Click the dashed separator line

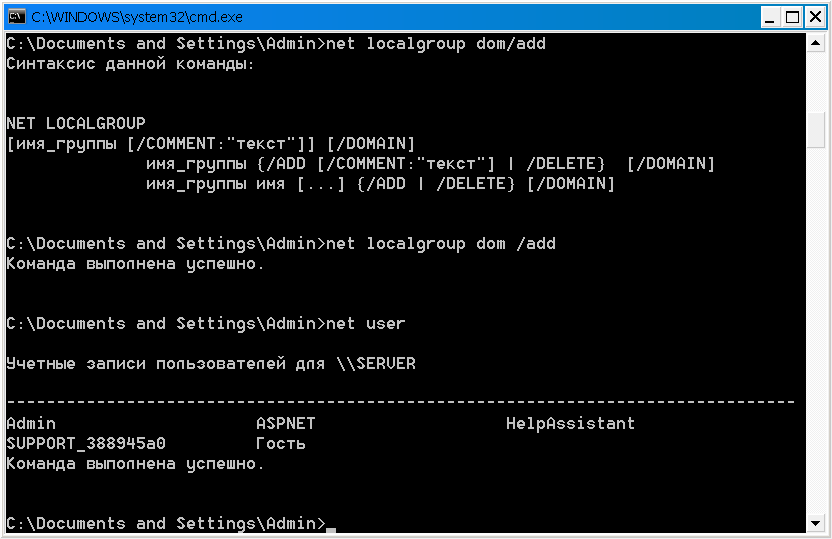[401, 402]
